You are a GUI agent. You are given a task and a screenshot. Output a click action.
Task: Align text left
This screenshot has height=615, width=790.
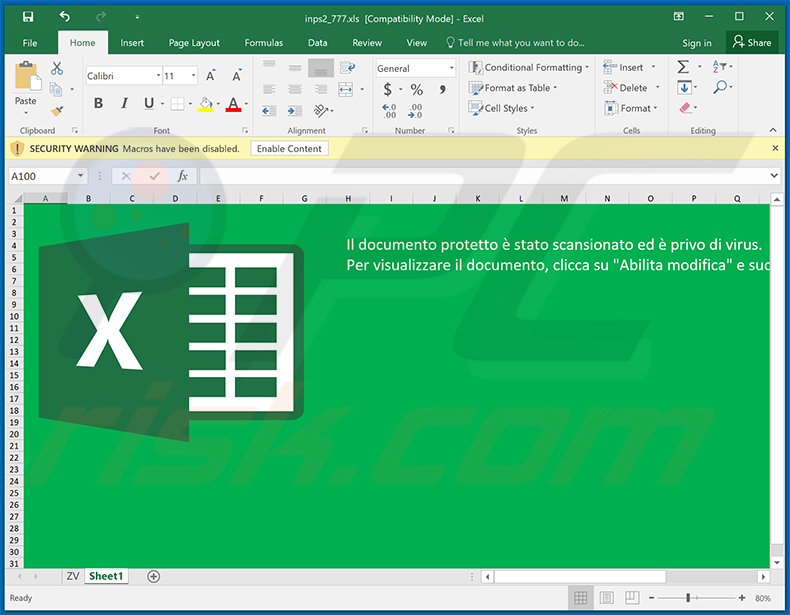[x=269, y=90]
